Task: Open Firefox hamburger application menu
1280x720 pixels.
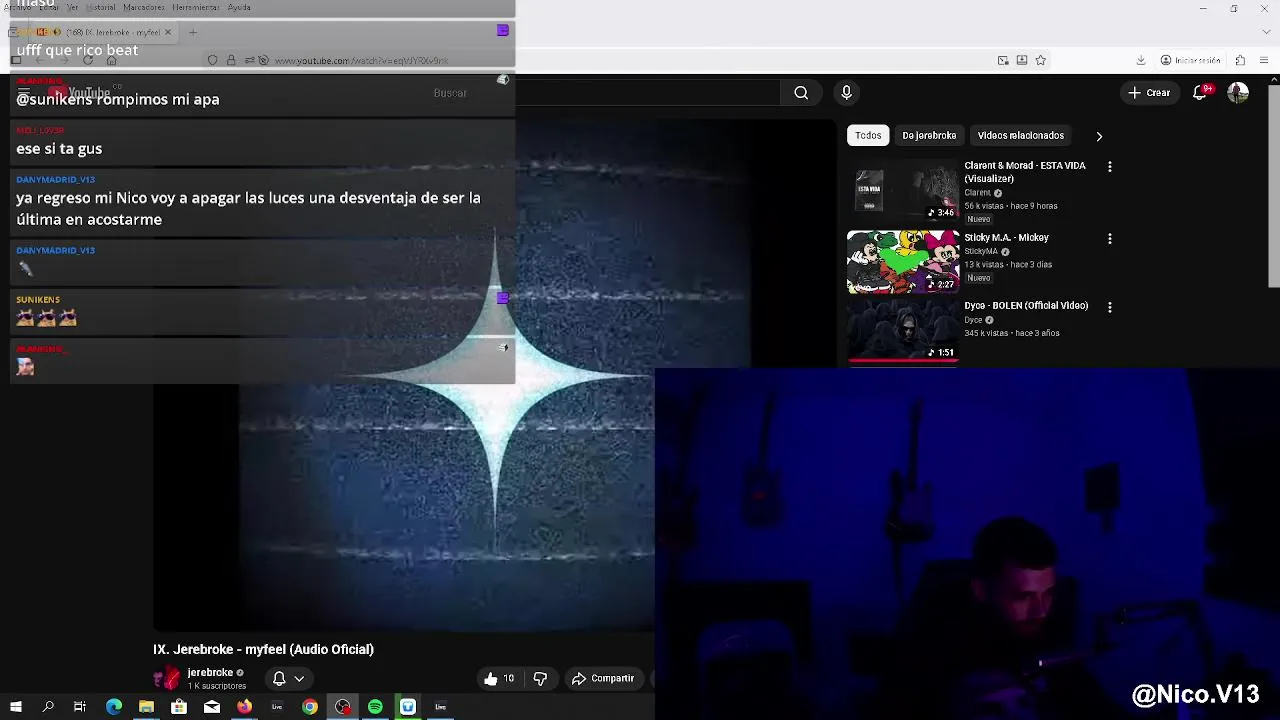Action: (1264, 60)
